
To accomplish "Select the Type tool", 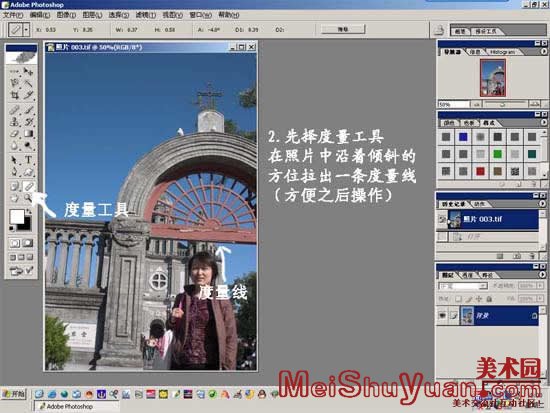I will 28,160.
